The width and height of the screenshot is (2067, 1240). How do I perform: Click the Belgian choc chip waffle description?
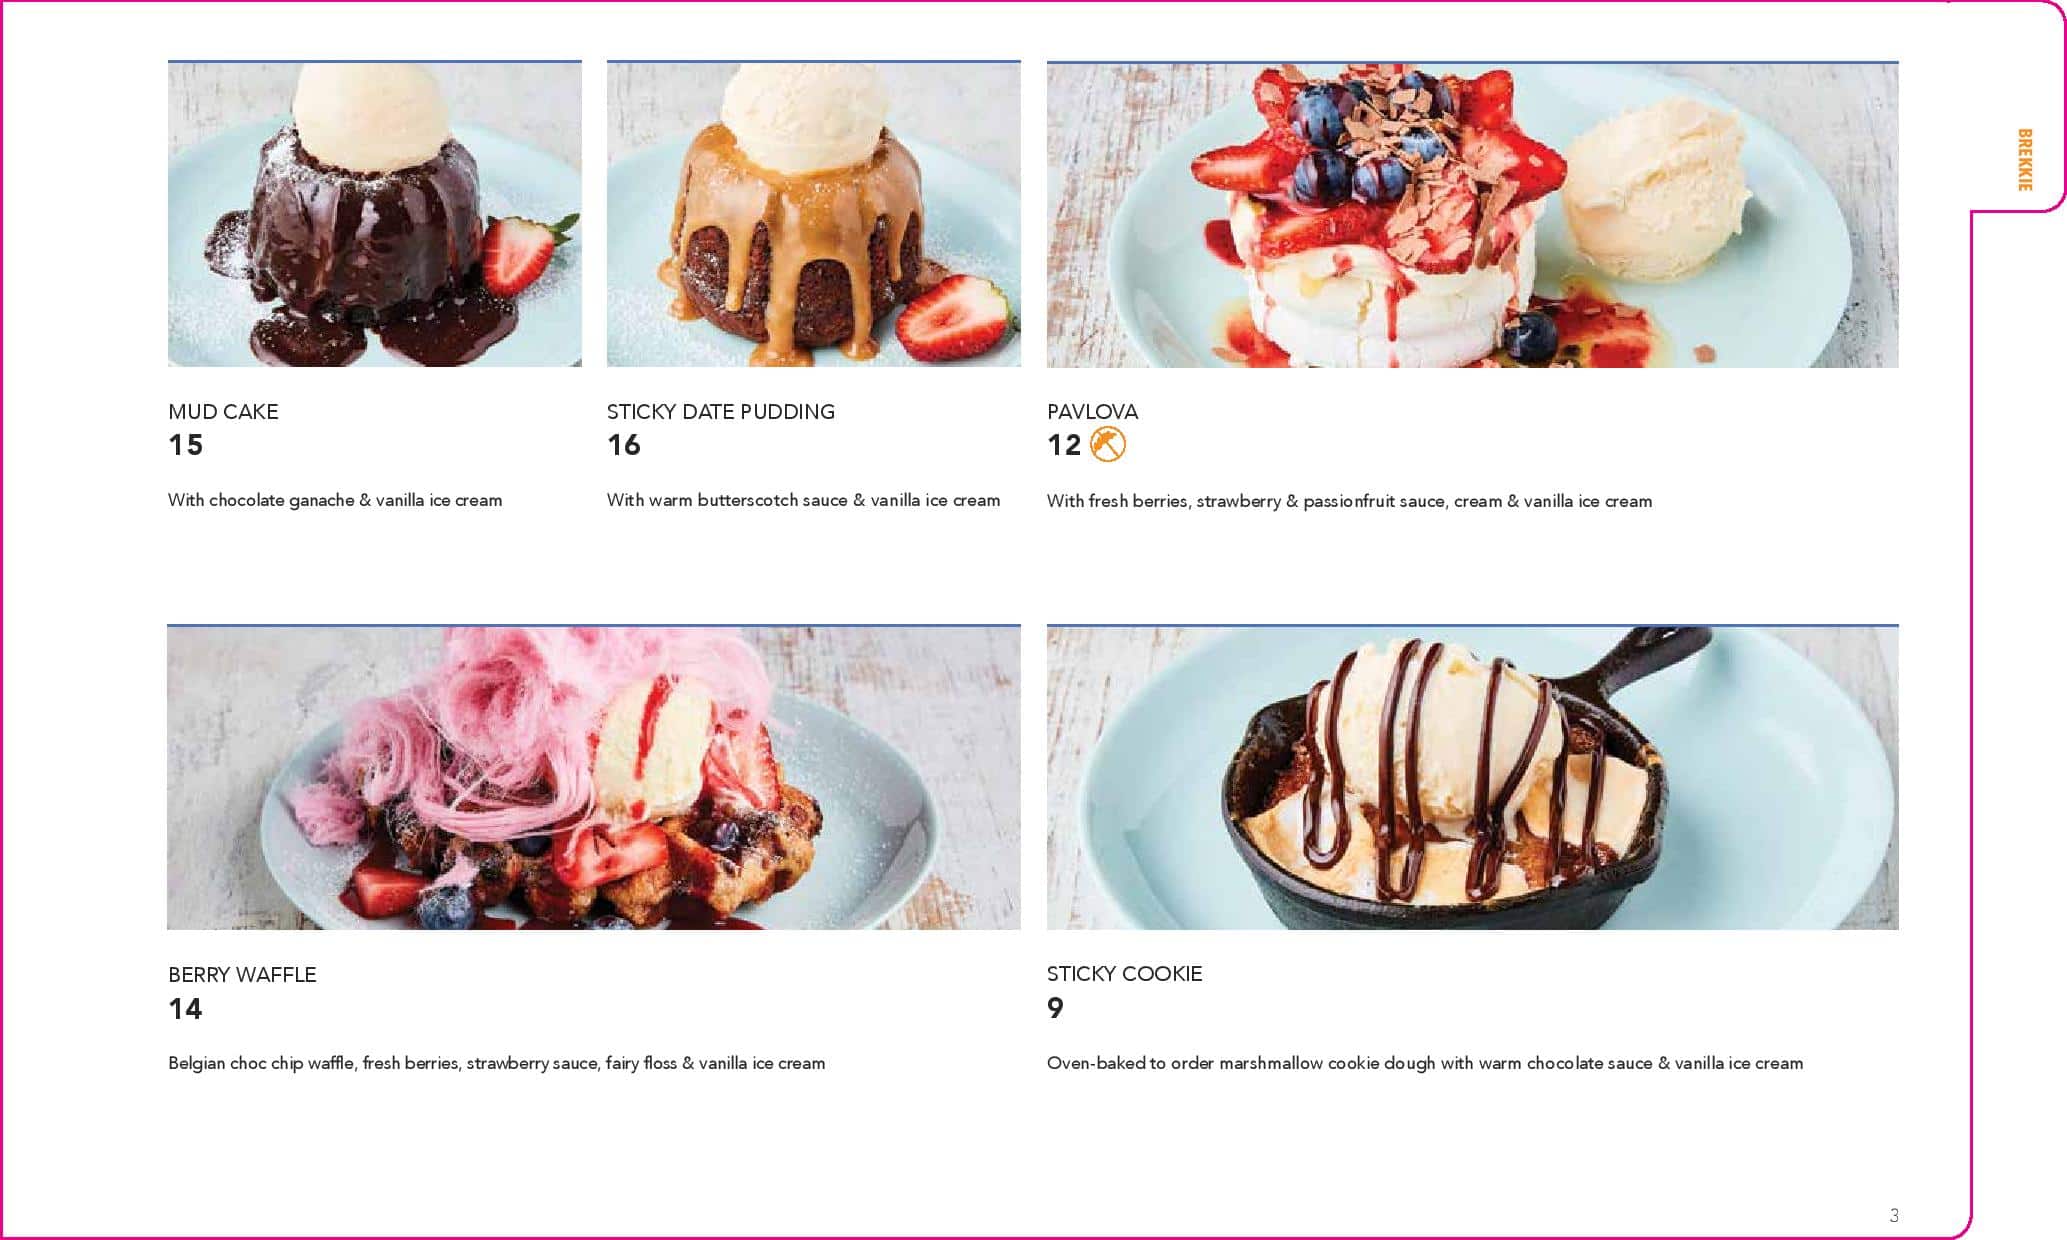coord(496,1063)
